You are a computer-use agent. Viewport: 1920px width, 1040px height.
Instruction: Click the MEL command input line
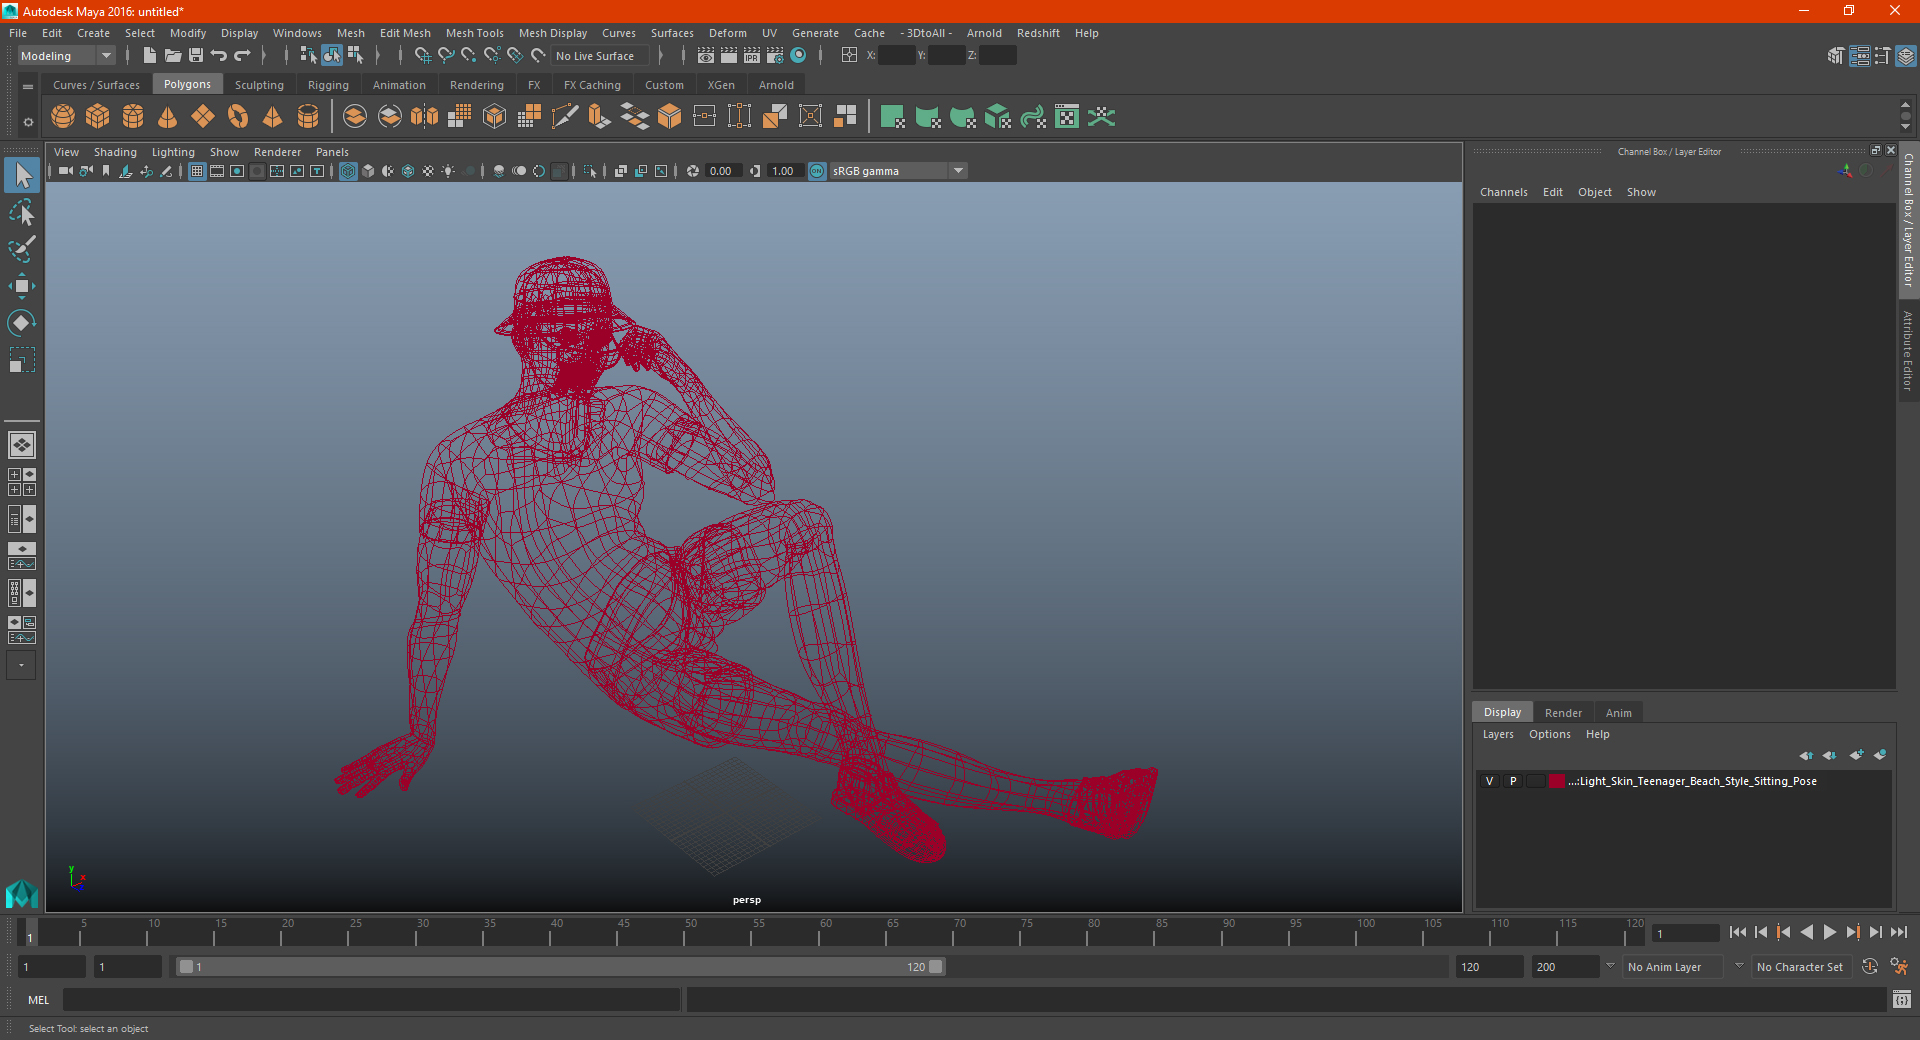click(372, 999)
